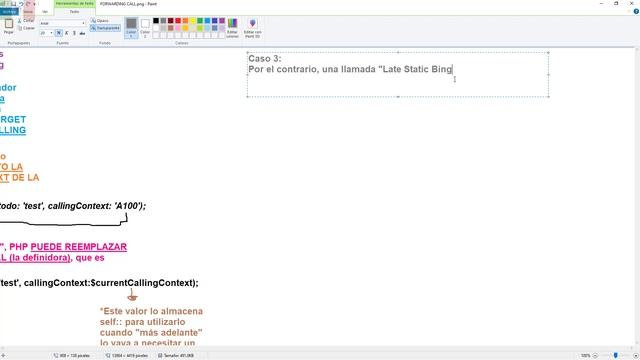Pick the white color swatch
This screenshot has width=640, height=360.
tap(156, 28)
